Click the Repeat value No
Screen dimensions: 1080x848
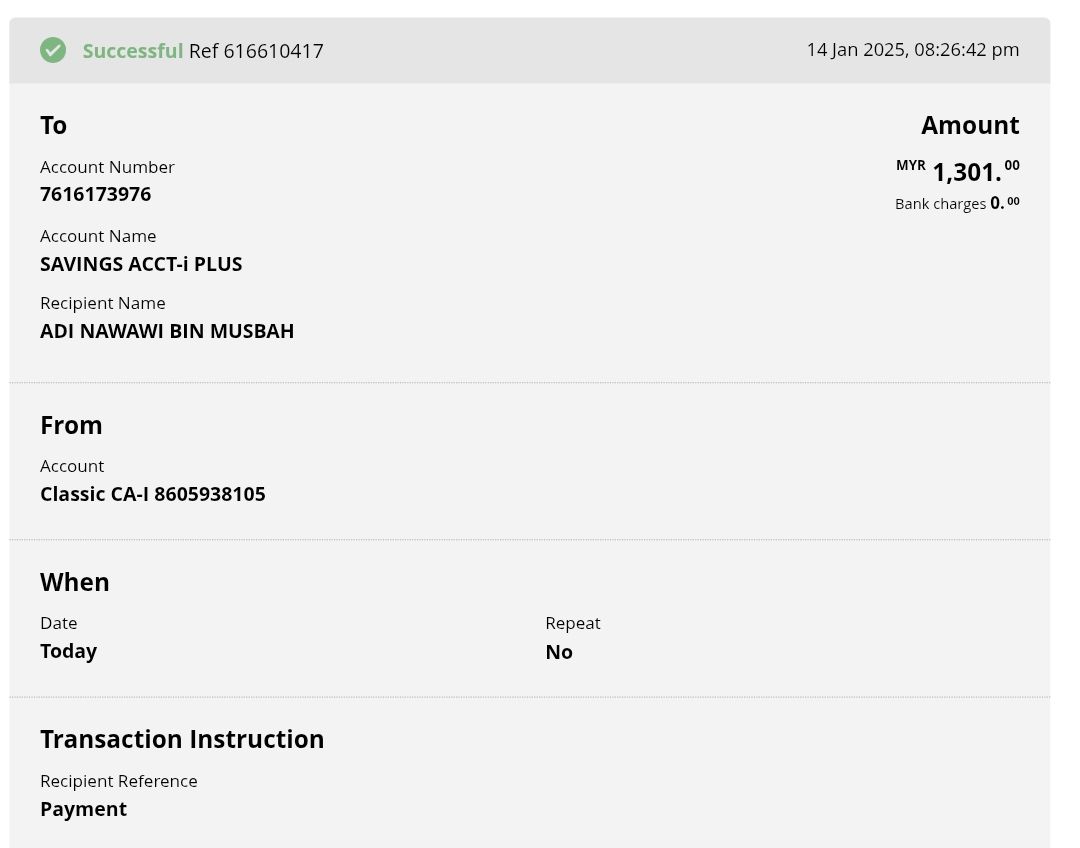tap(559, 652)
